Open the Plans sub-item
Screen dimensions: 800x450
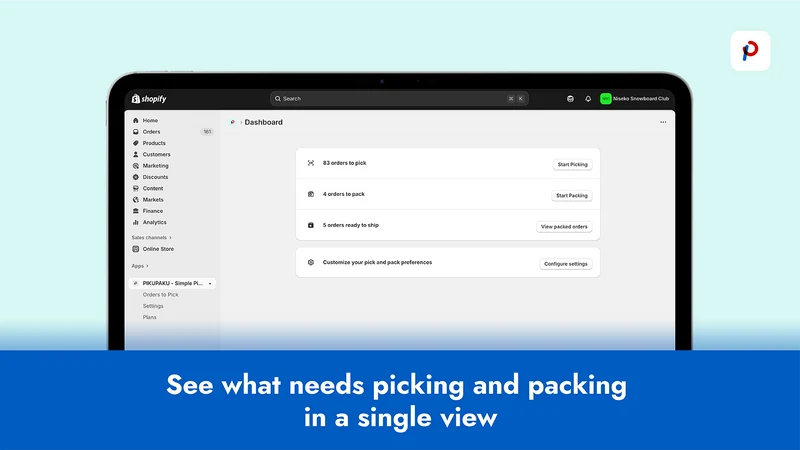click(149, 317)
